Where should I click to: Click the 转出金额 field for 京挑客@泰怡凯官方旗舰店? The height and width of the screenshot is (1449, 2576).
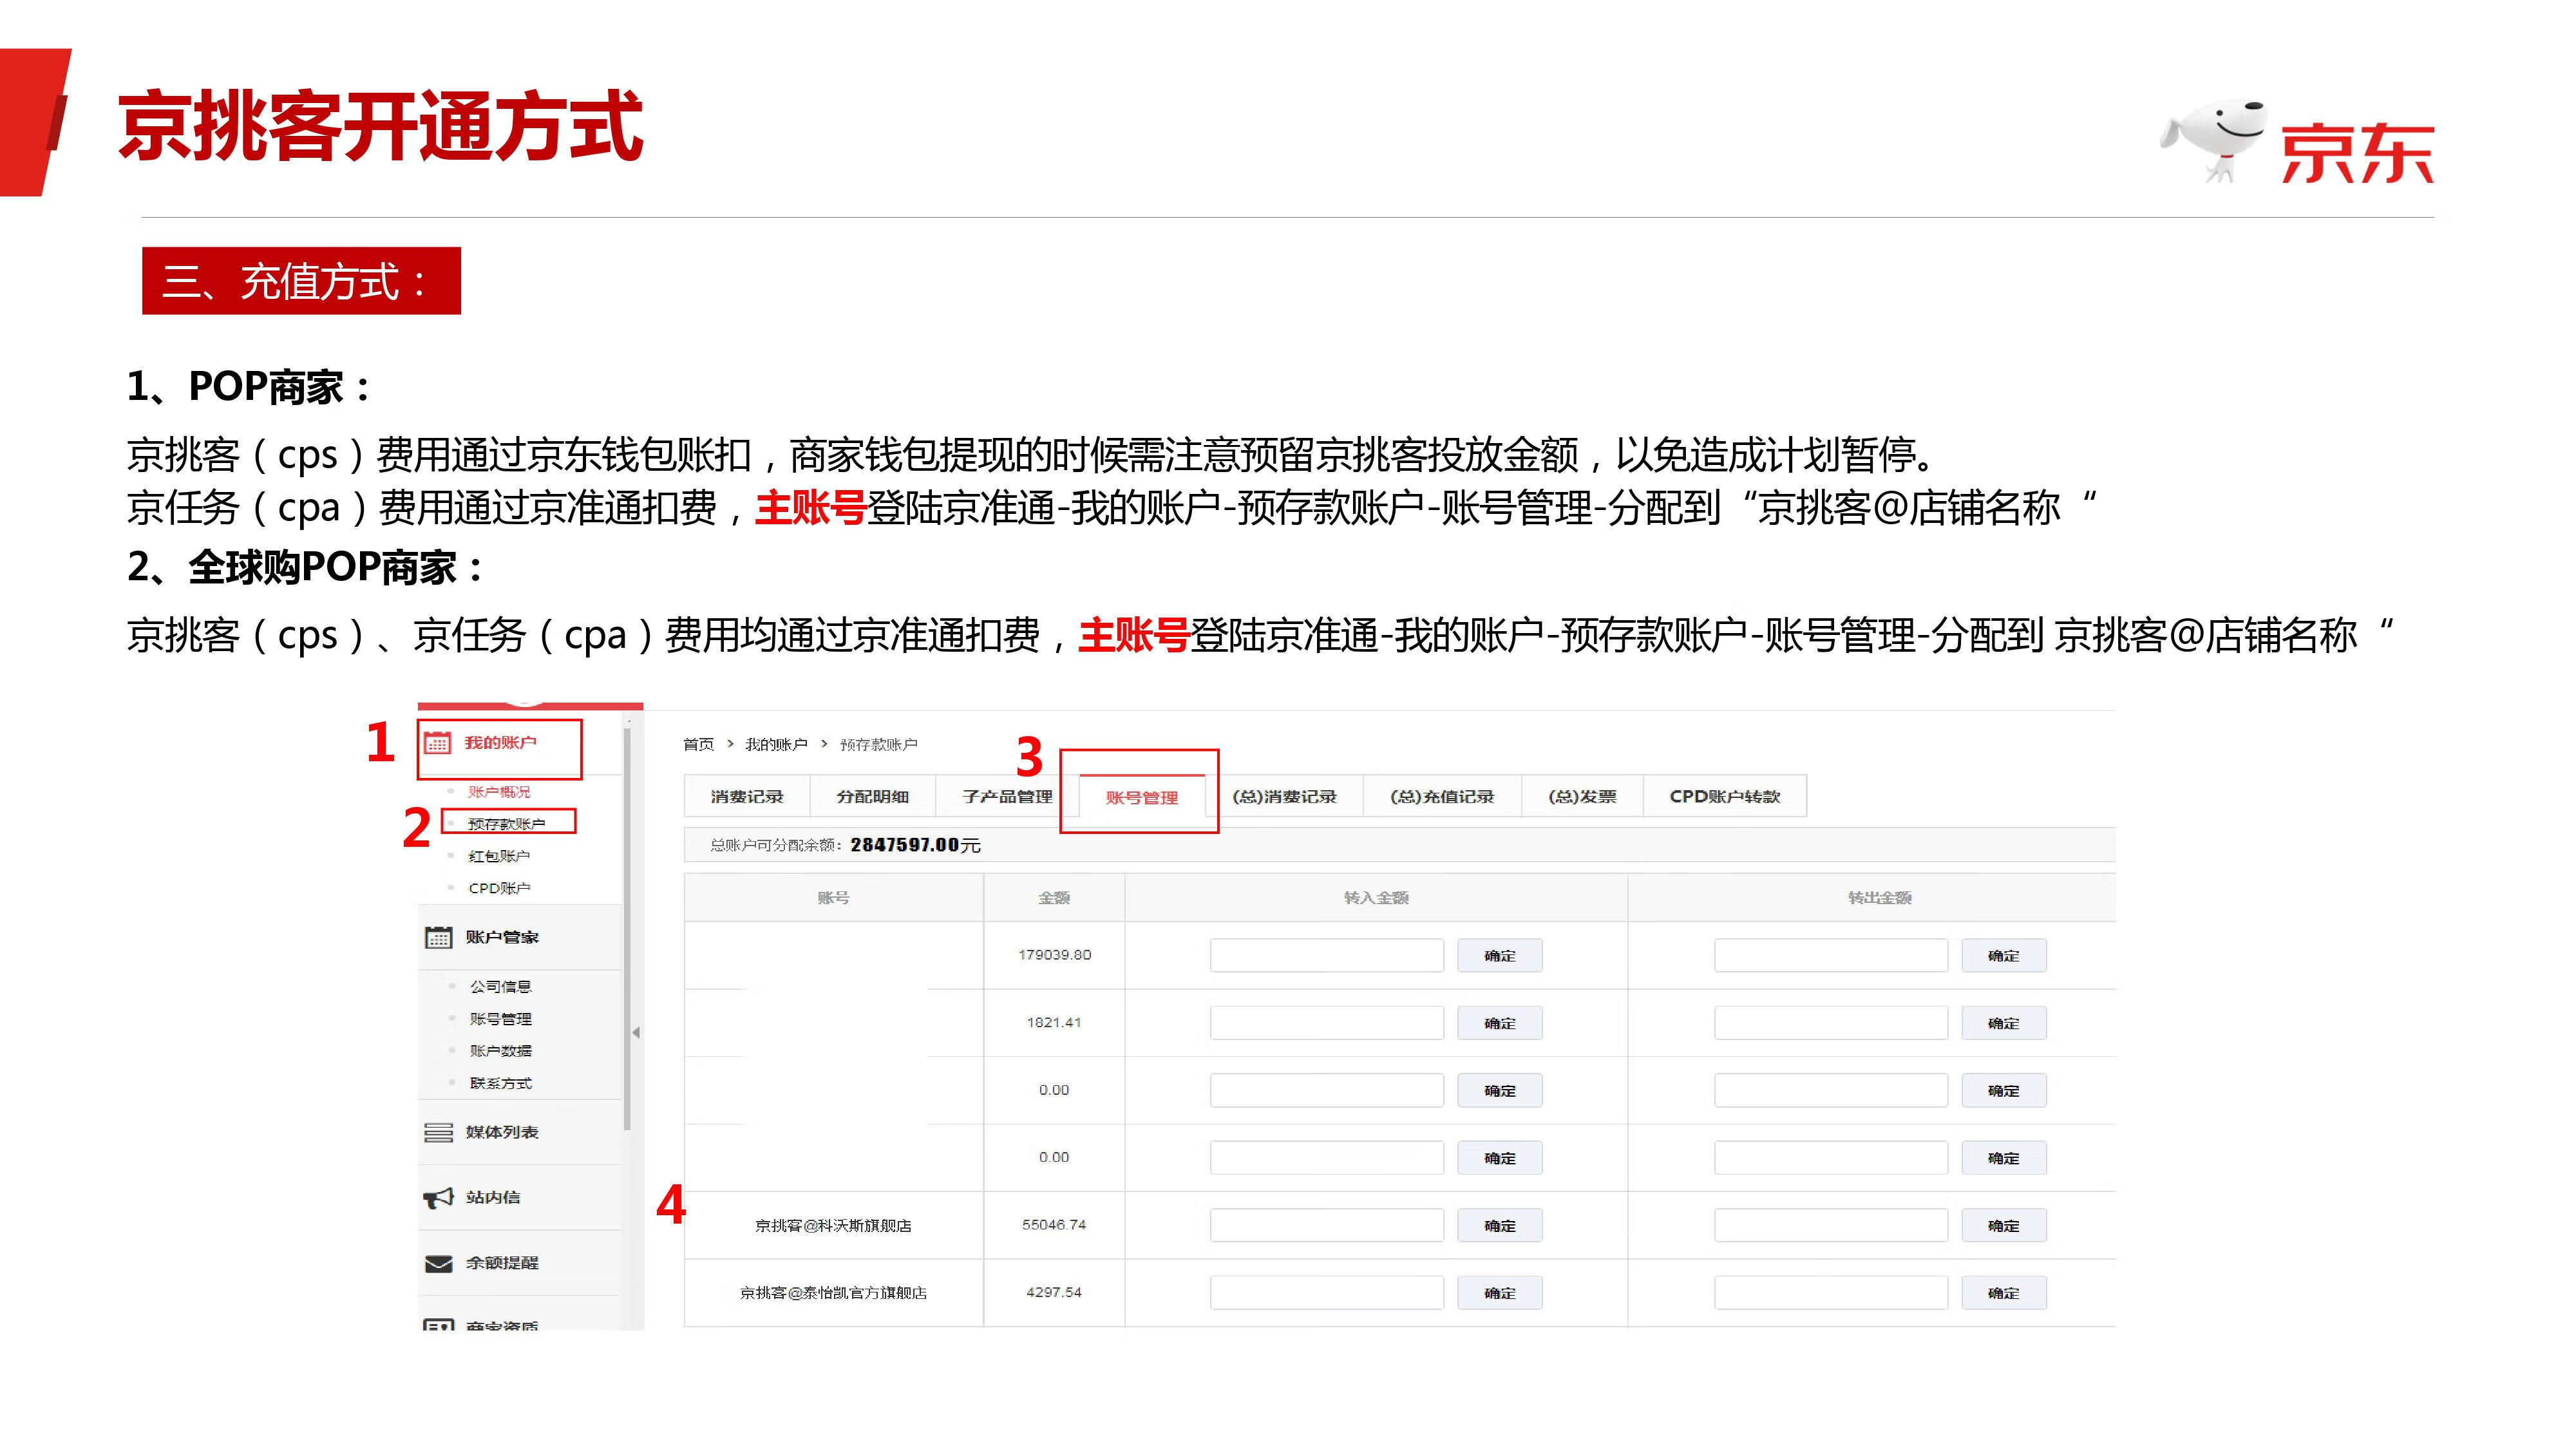coord(1831,1292)
